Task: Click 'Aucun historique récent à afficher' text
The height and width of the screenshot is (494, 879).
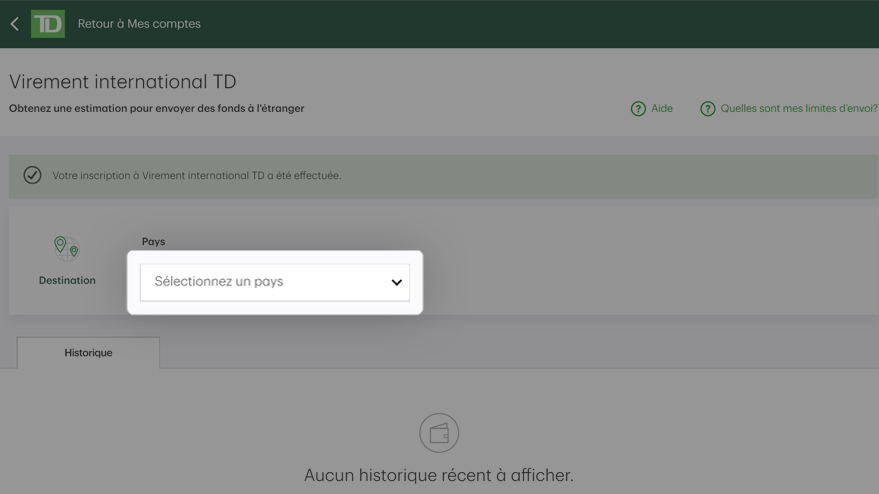Action: (x=439, y=475)
